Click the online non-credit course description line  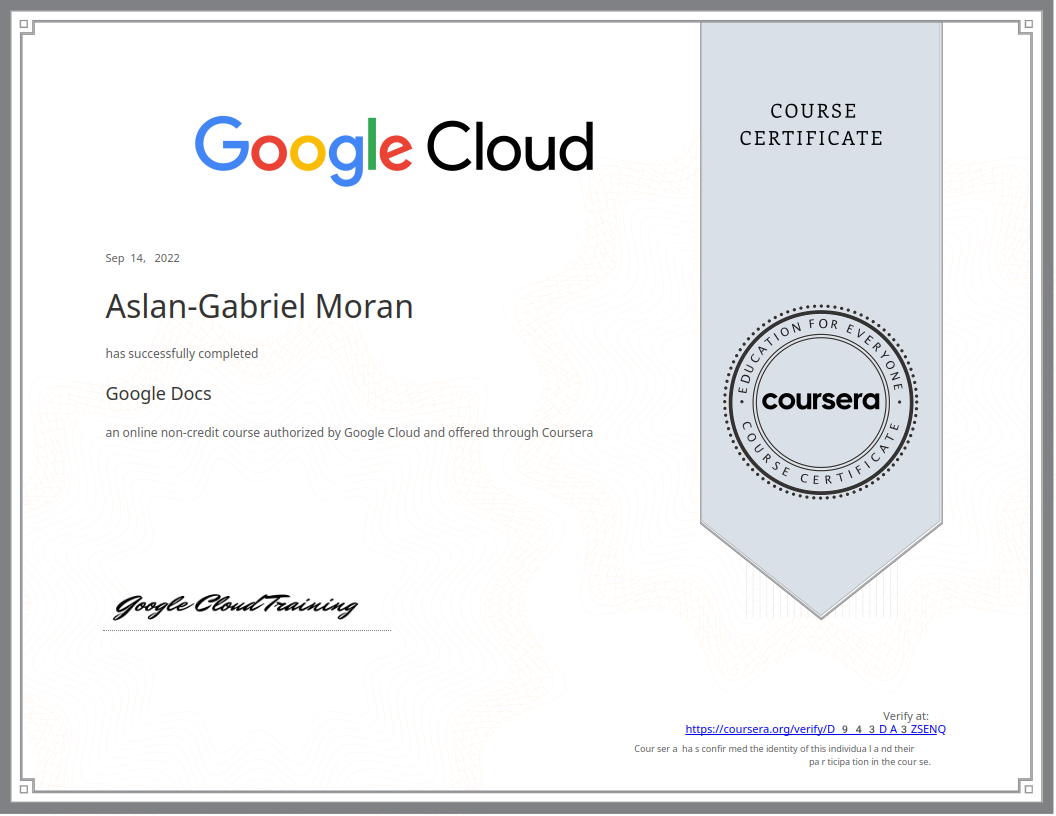[349, 433]
